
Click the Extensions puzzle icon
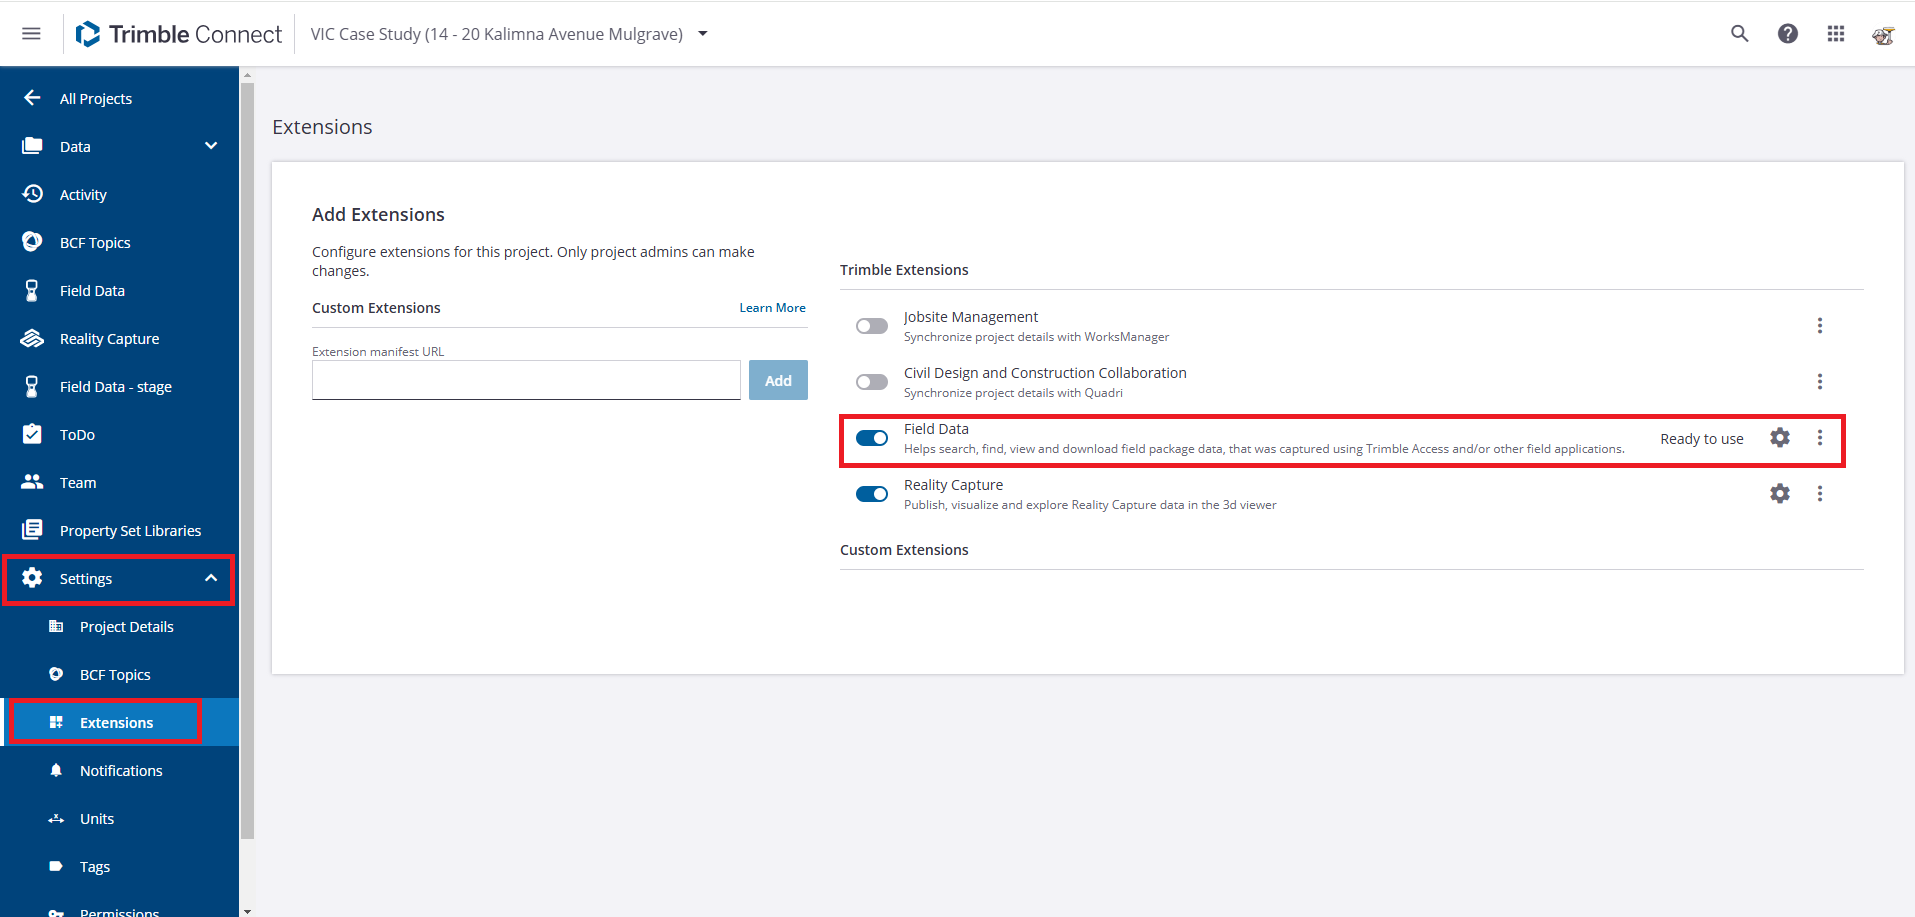(x=56, y=722)
